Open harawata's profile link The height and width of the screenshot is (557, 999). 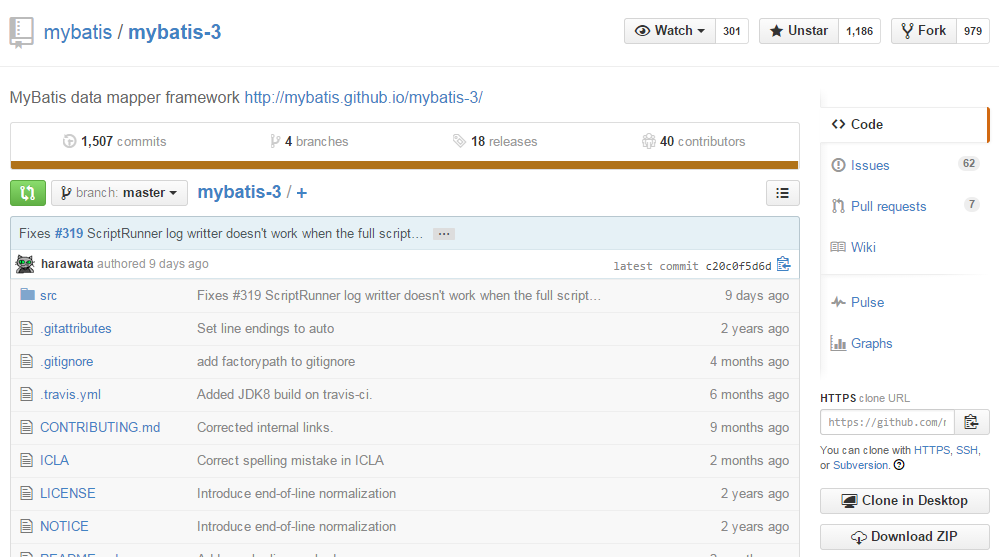67,263
